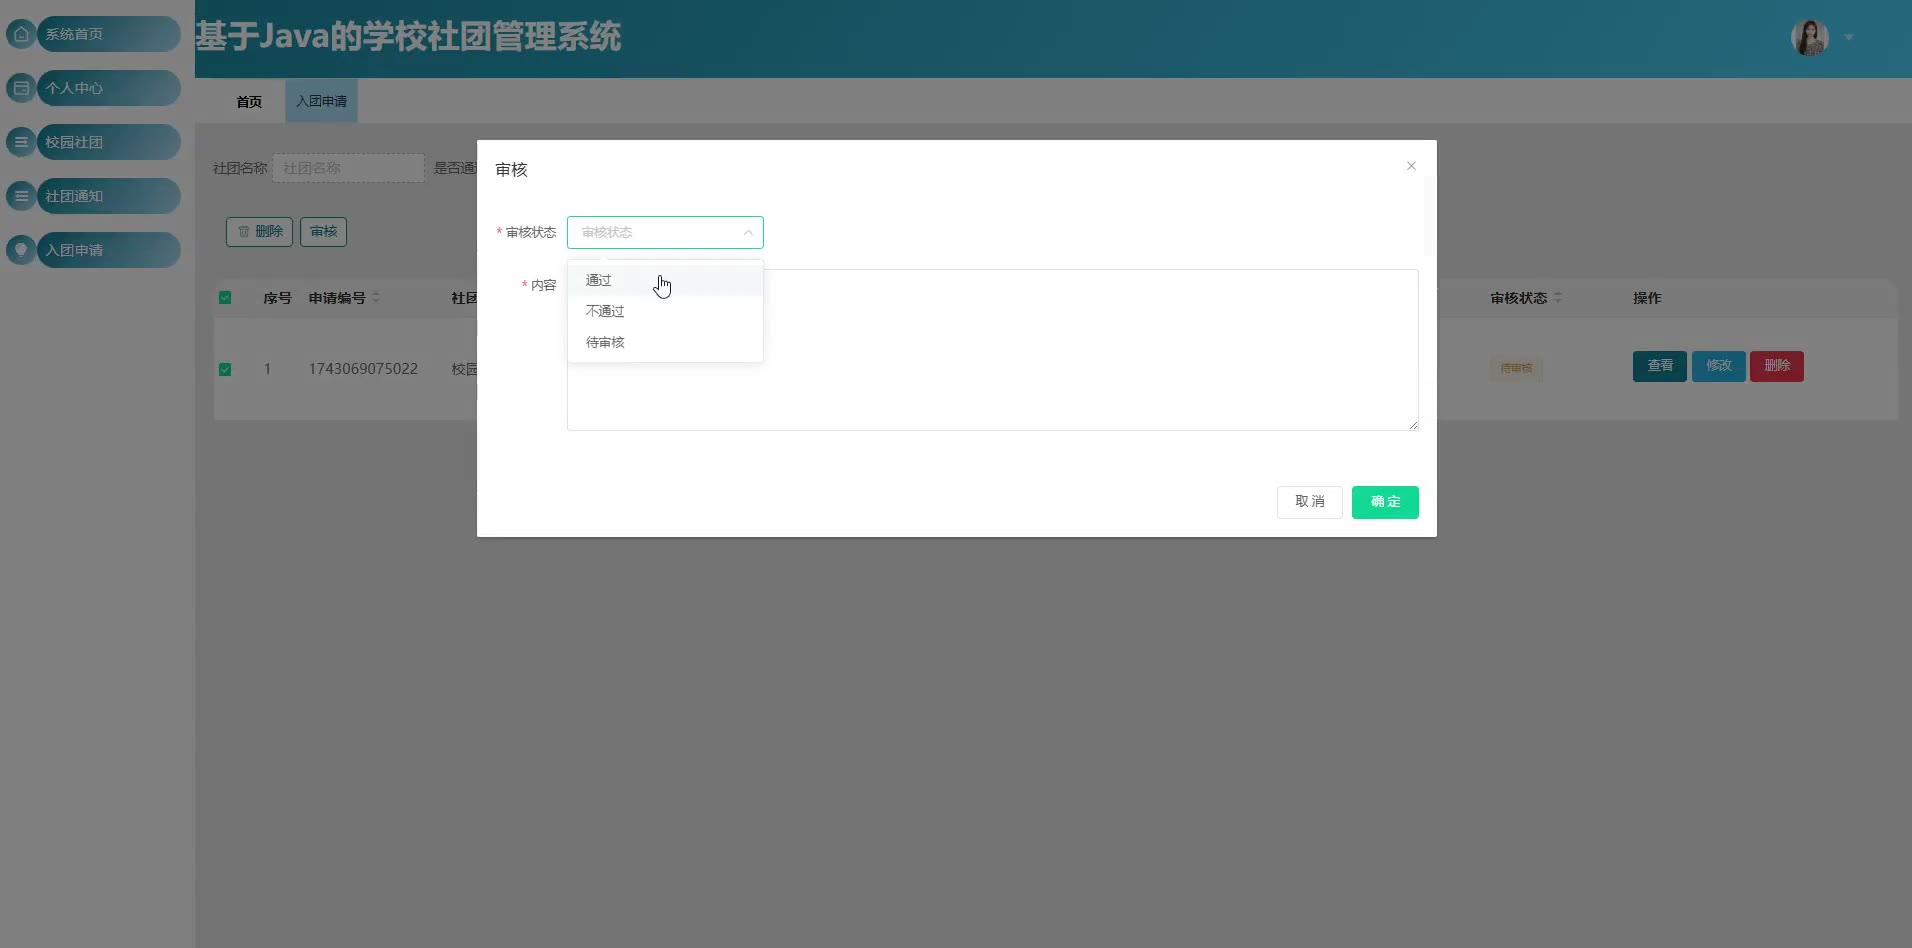Choose 待审核 from the status list
1912x948 pixels.
tap(665, 342)
